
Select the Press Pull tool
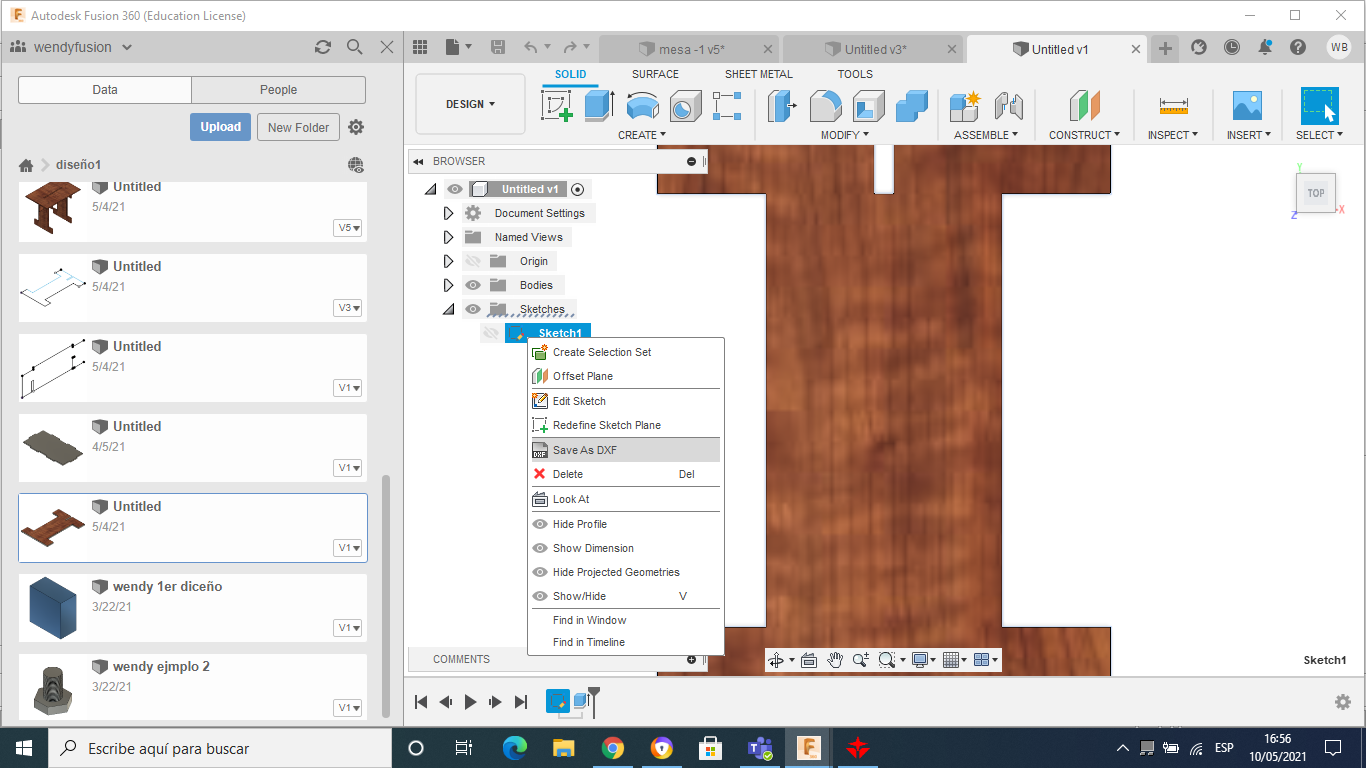[781, 106]
